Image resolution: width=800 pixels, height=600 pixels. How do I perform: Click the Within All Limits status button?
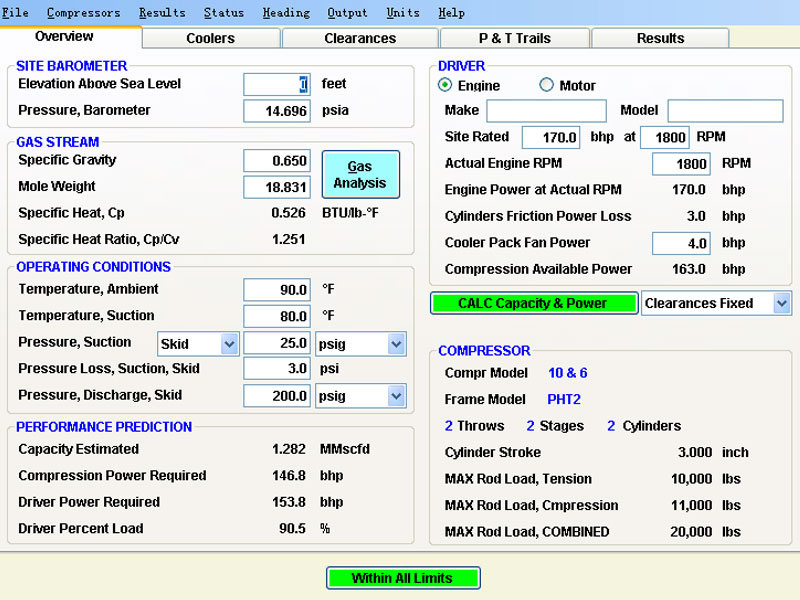click(402, 578)
